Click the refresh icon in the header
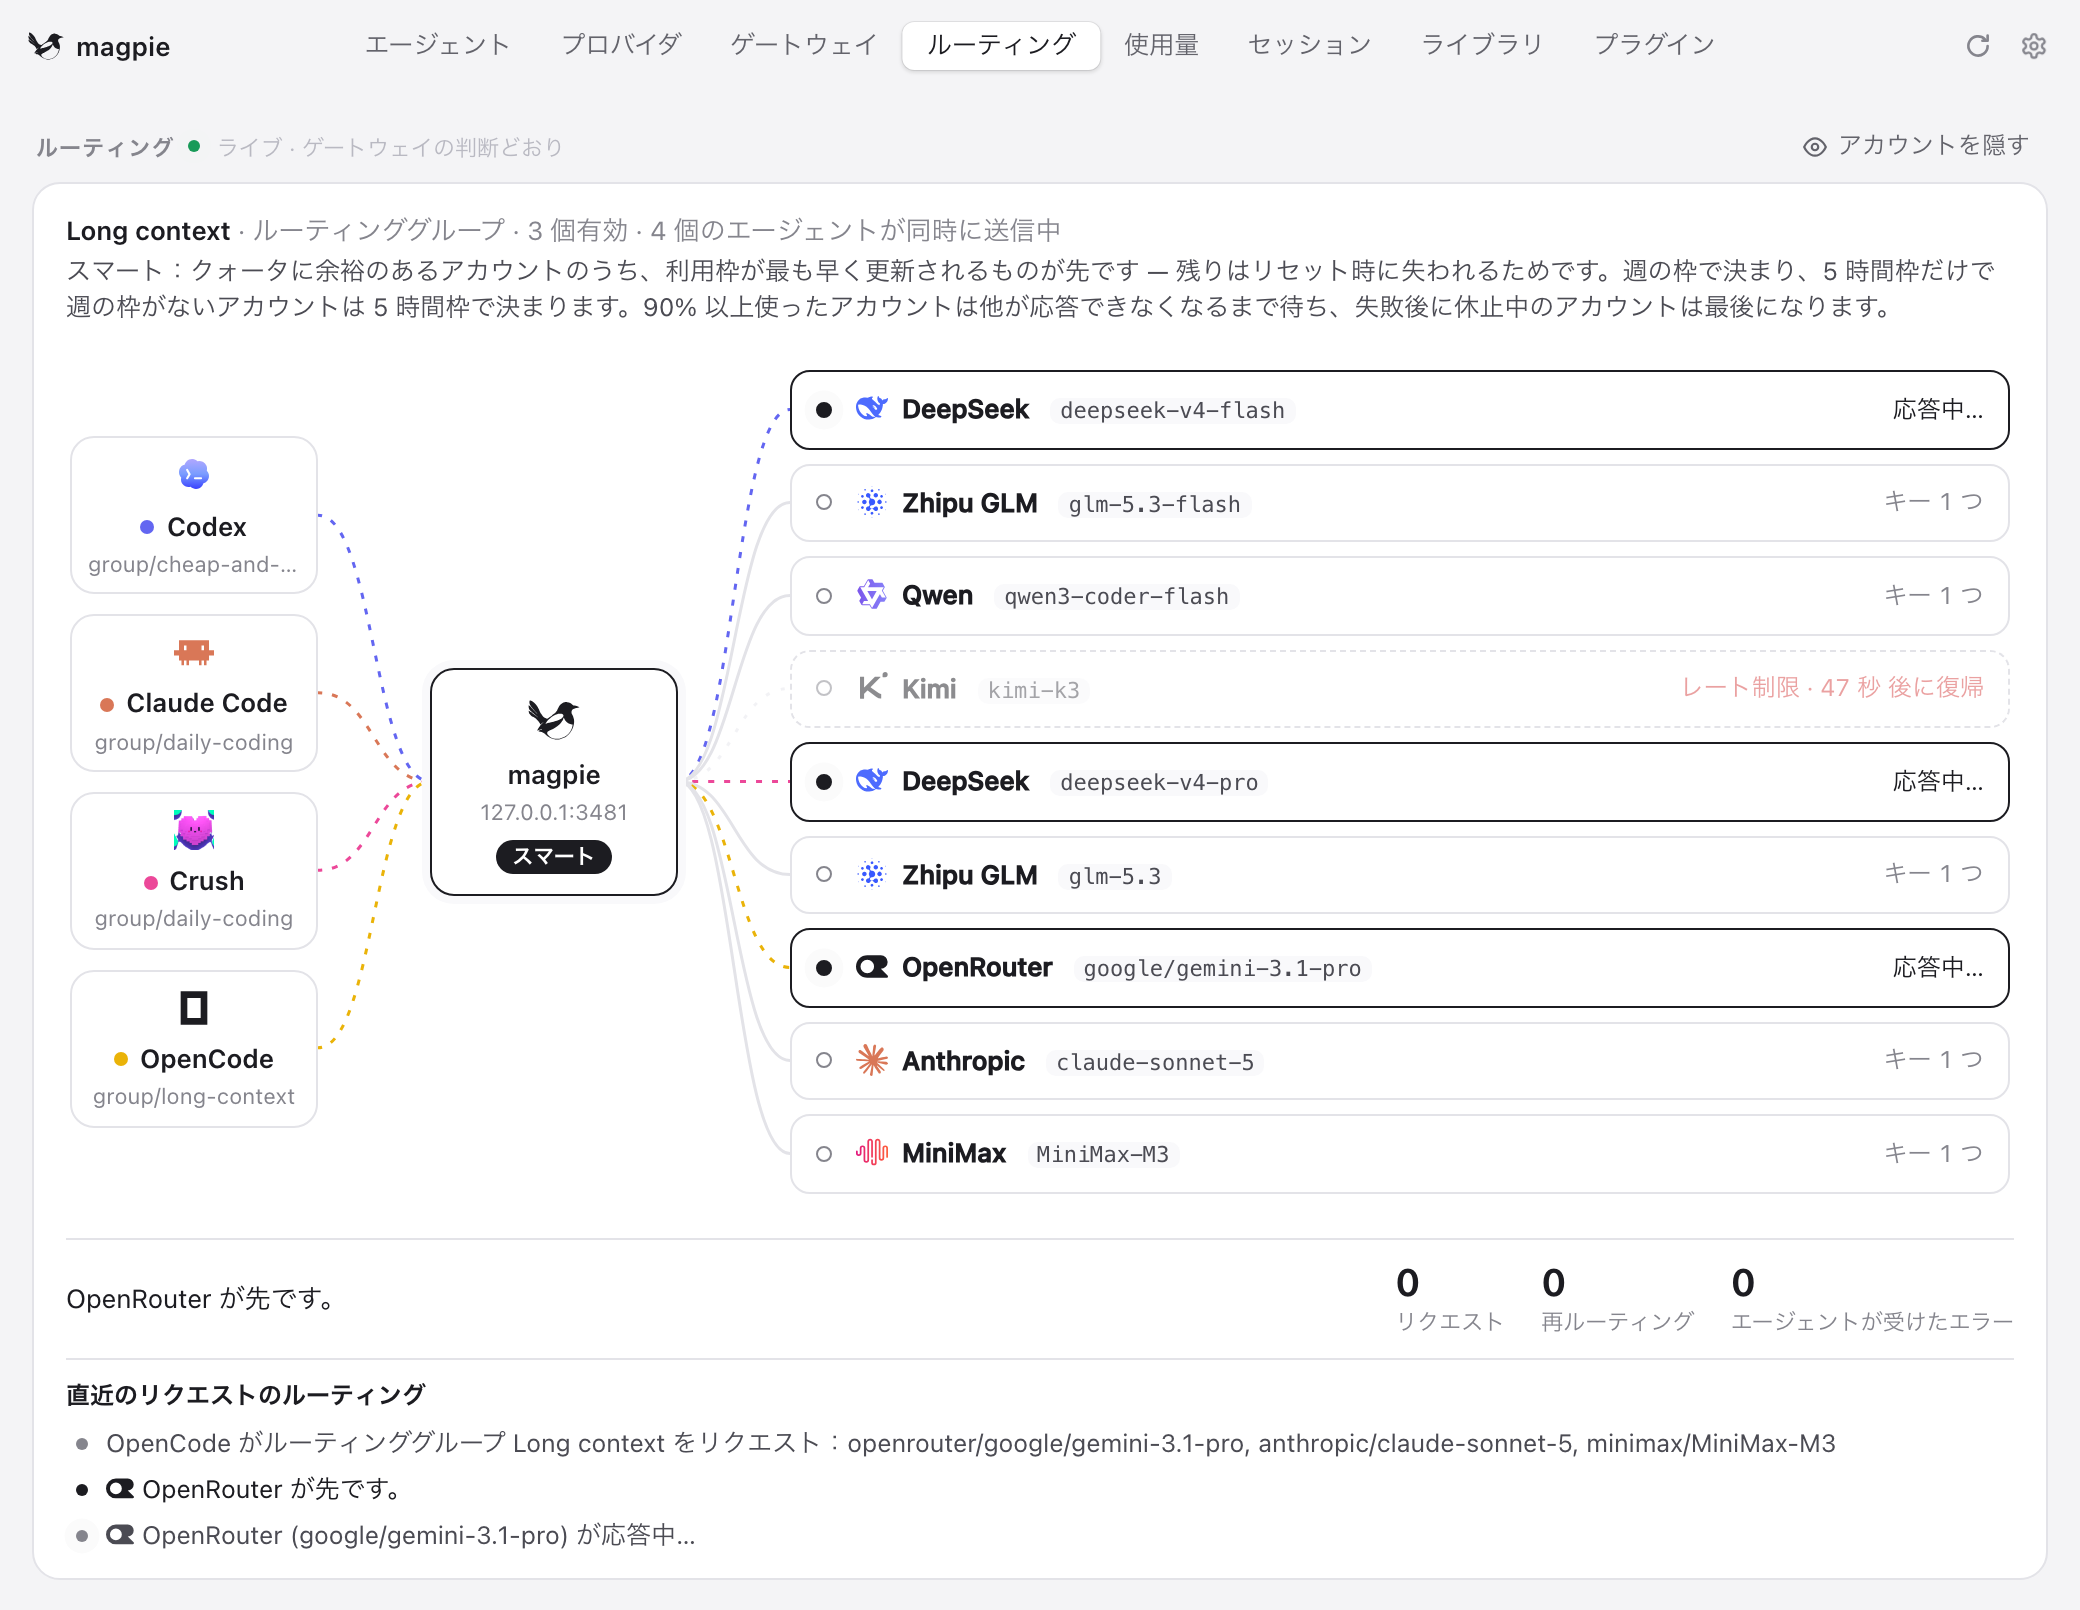This screenshot has height=1610, width=2080. [1977, 46]
